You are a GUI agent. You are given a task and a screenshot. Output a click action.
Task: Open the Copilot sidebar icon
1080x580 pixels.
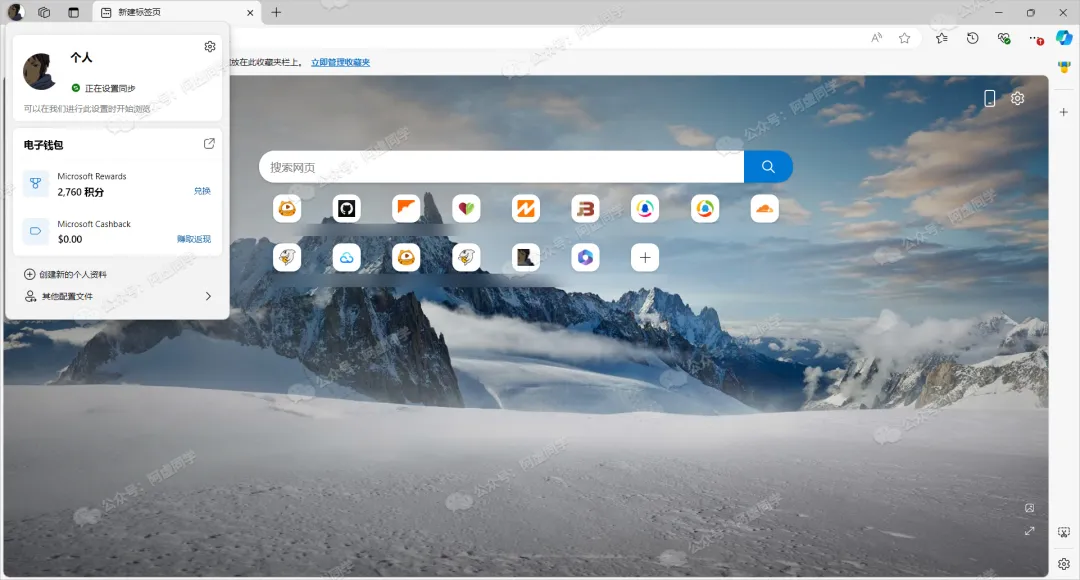1064,38
